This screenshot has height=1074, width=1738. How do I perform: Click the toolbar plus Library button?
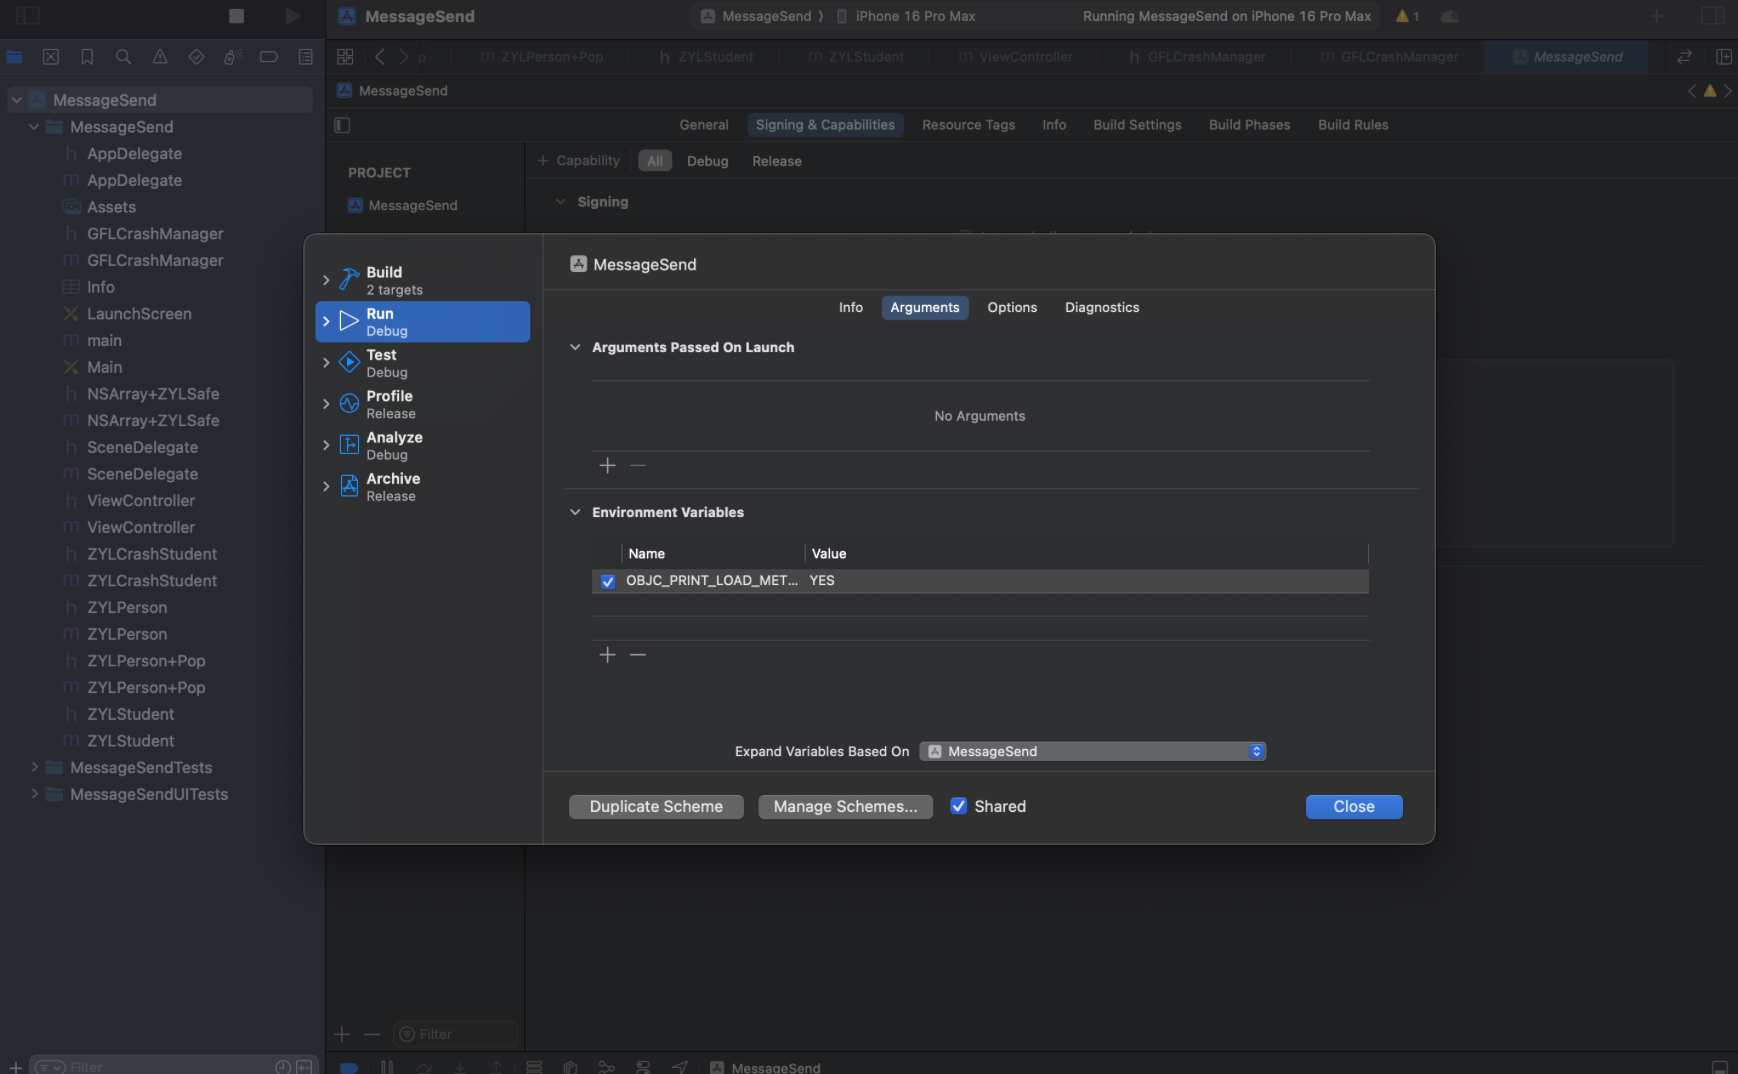(1657, 16)
